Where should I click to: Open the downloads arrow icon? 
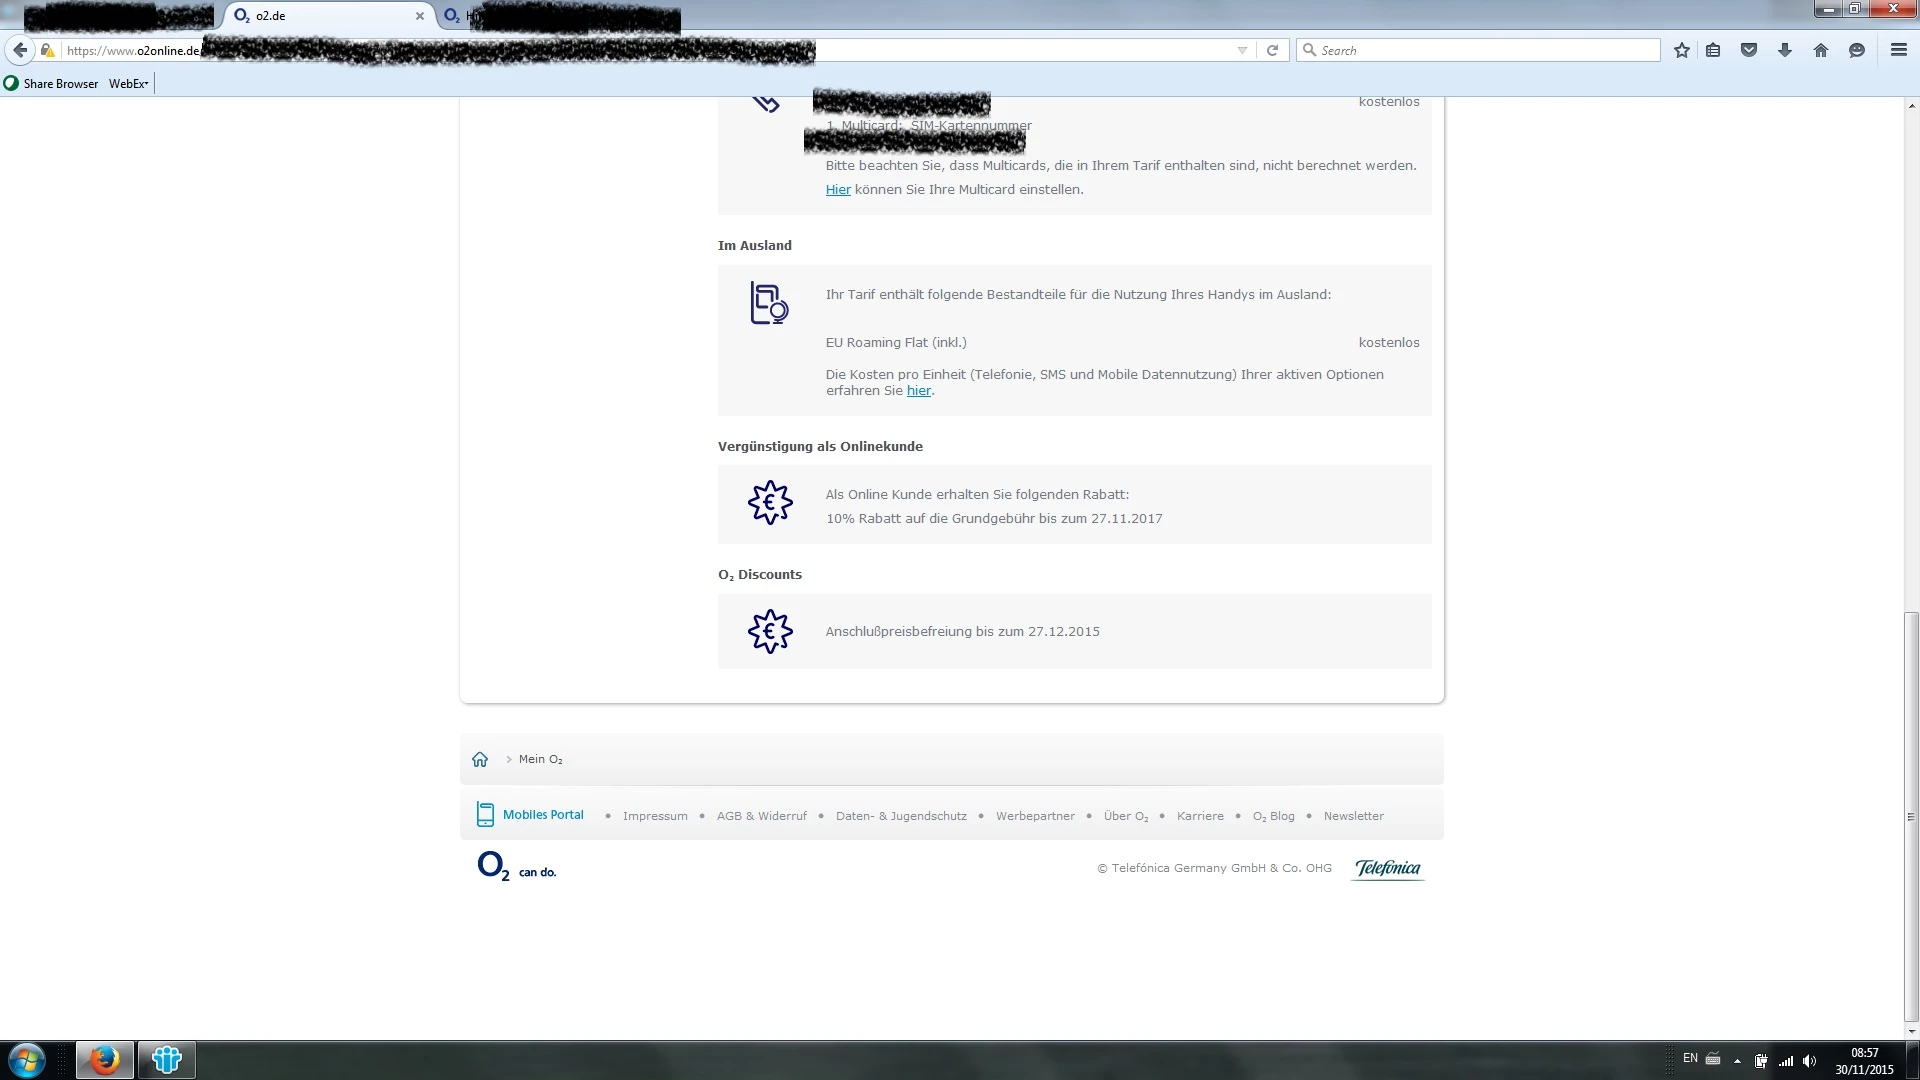[1785, 50]
